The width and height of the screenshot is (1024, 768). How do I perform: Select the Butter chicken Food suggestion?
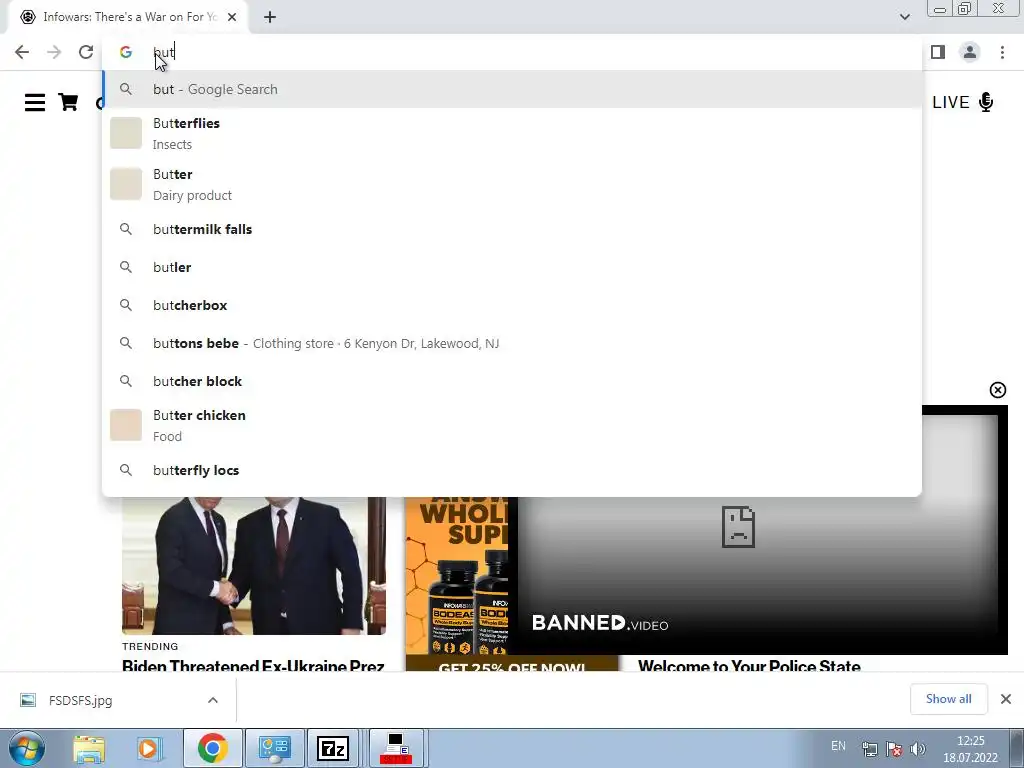pos(512,425)
